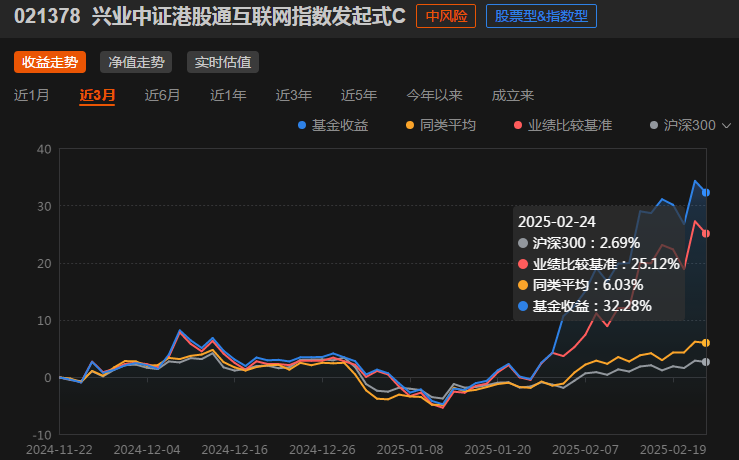Click tooltip value 业绩比较基准：25.12%
Image resolution: width=739 pixels, height=460 pixels.
tap(599, 264)
